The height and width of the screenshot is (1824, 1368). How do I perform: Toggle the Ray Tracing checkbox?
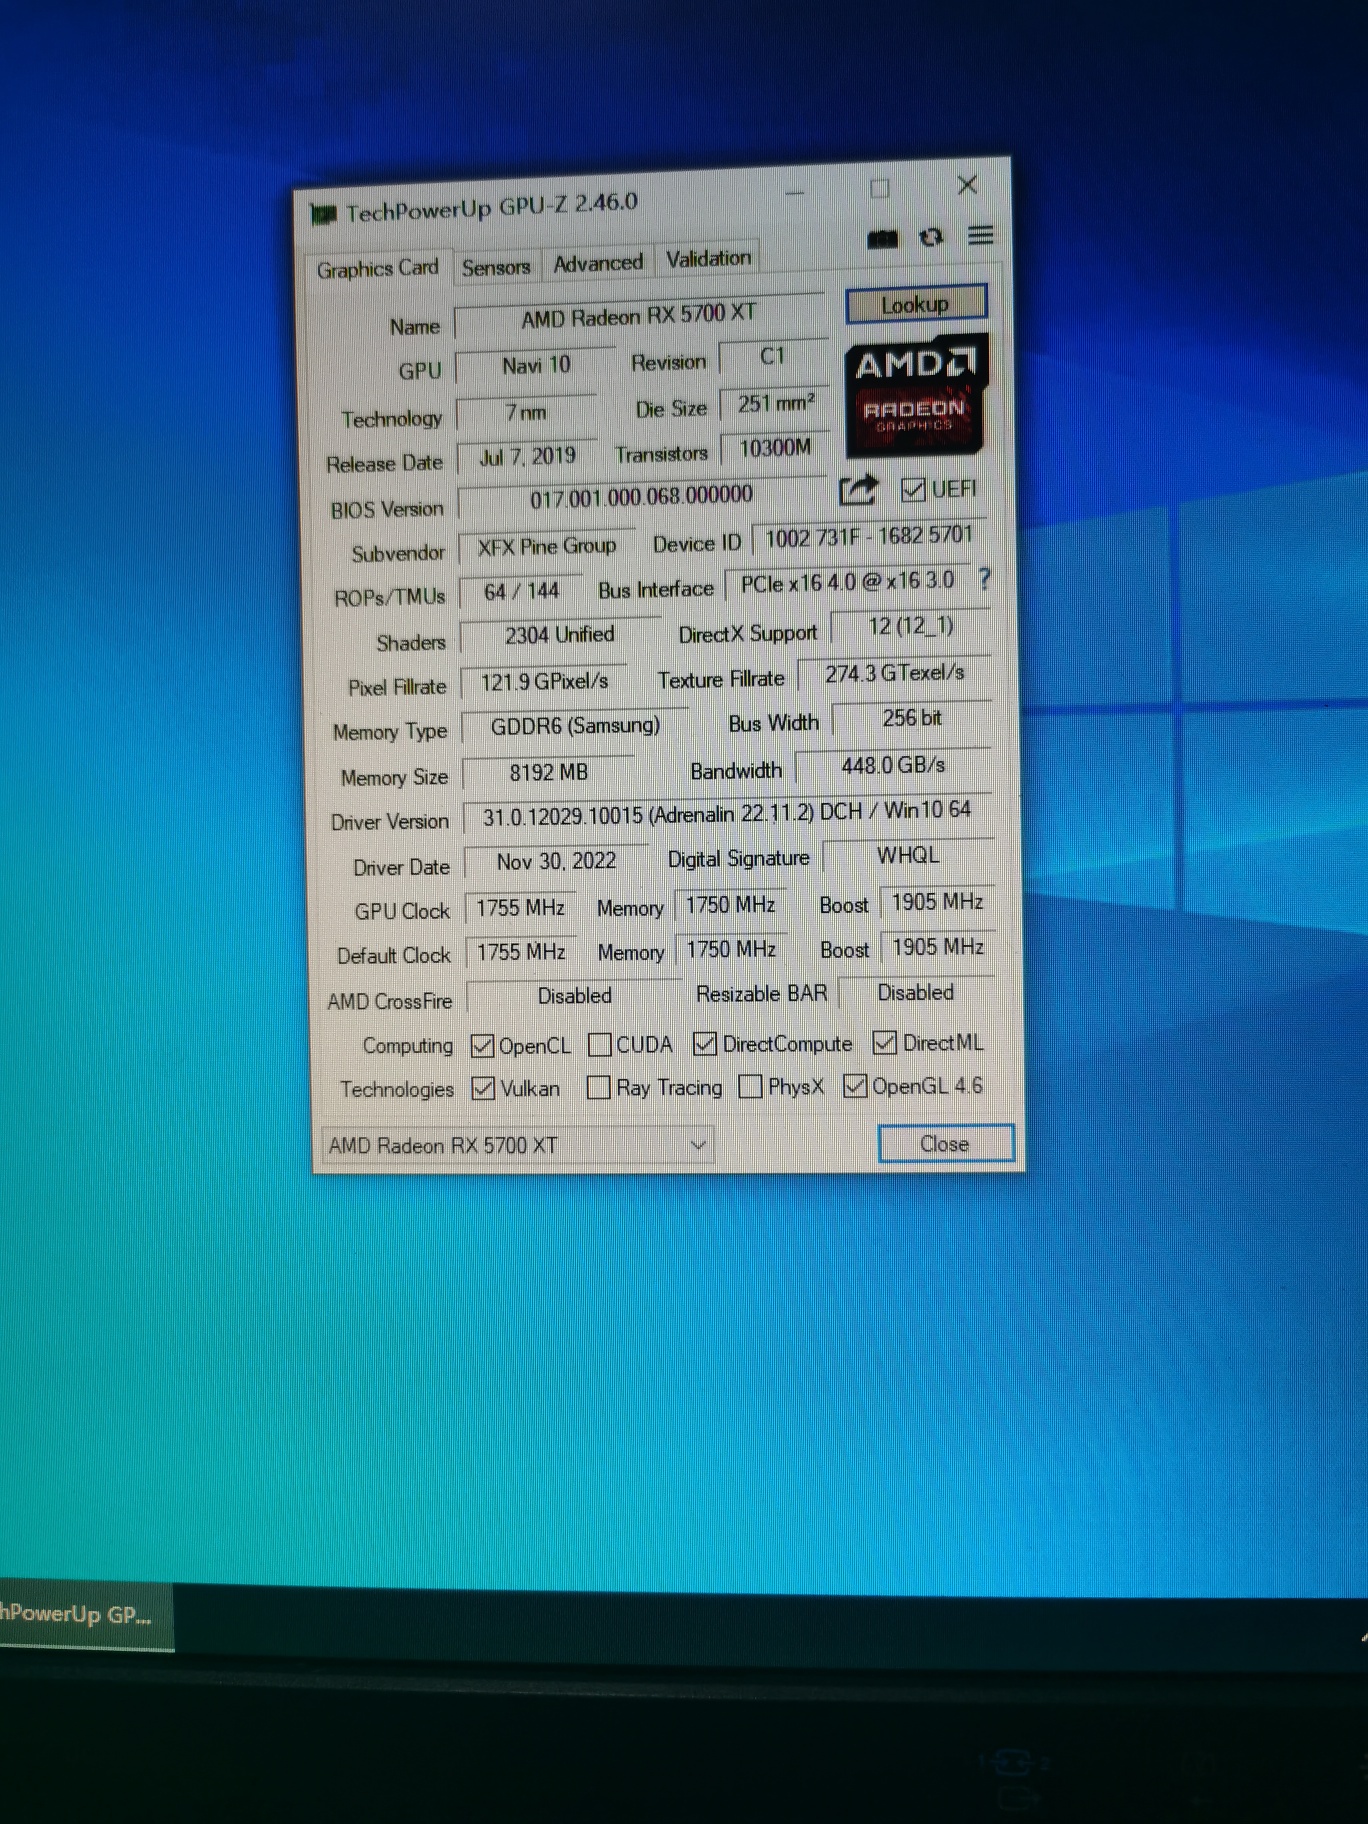(598, 1088)
